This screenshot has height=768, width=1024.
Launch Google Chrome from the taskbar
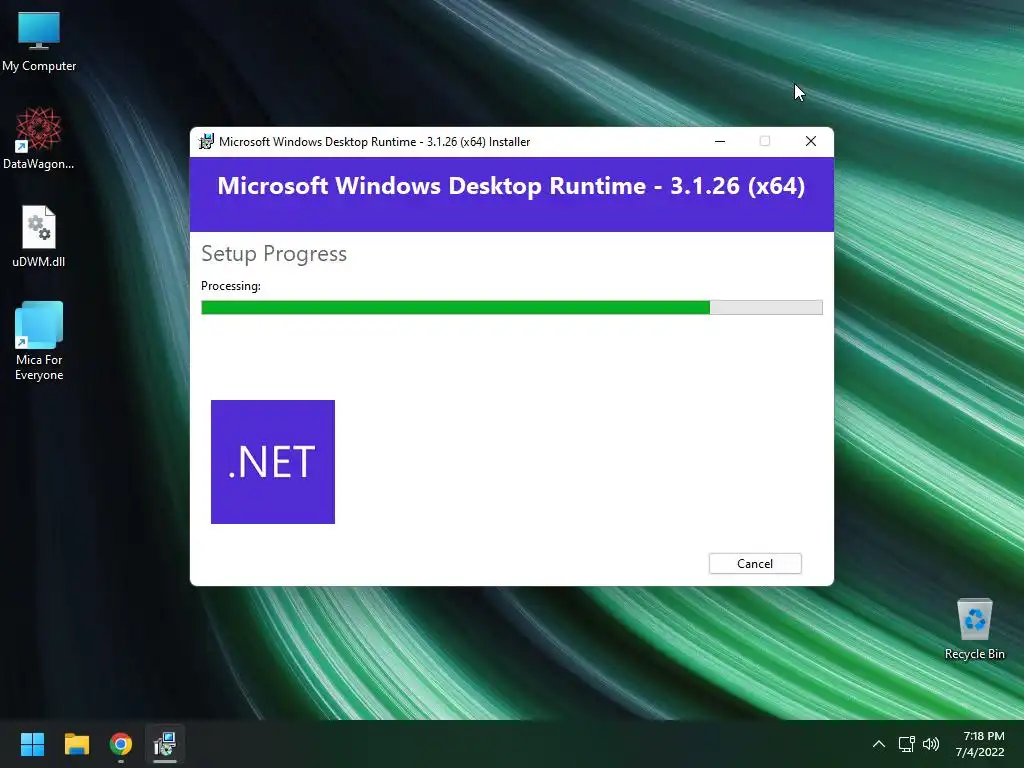121,744
